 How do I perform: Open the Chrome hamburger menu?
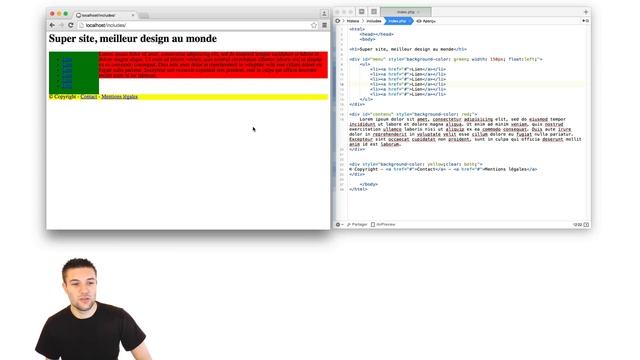pyautogui.click(x=324, y=25)
